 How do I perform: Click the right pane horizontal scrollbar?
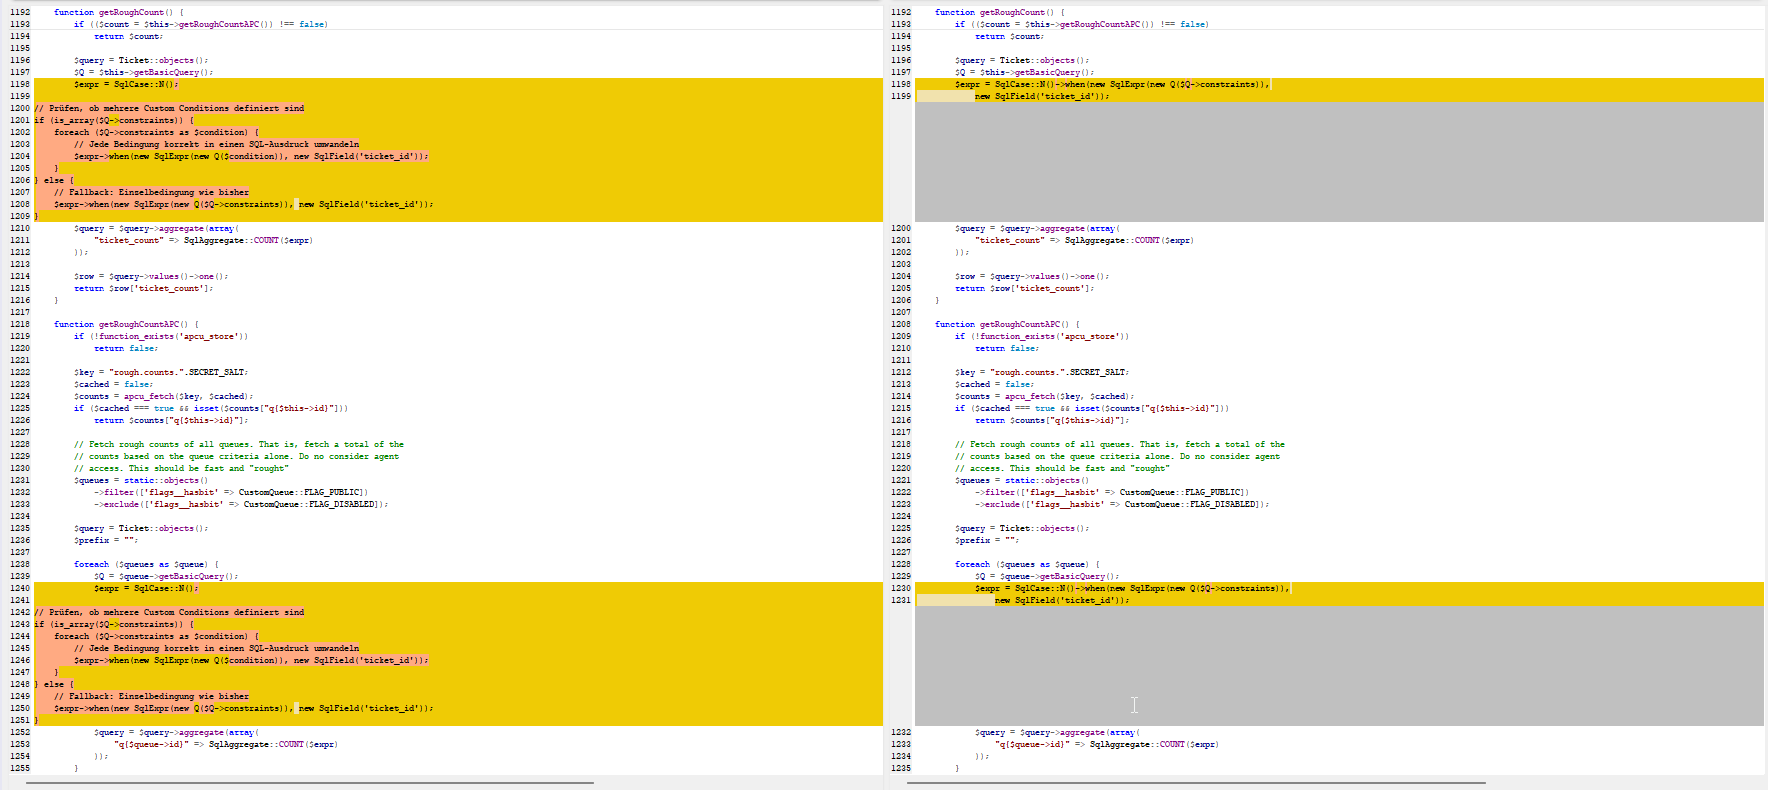click(1196, 782)
